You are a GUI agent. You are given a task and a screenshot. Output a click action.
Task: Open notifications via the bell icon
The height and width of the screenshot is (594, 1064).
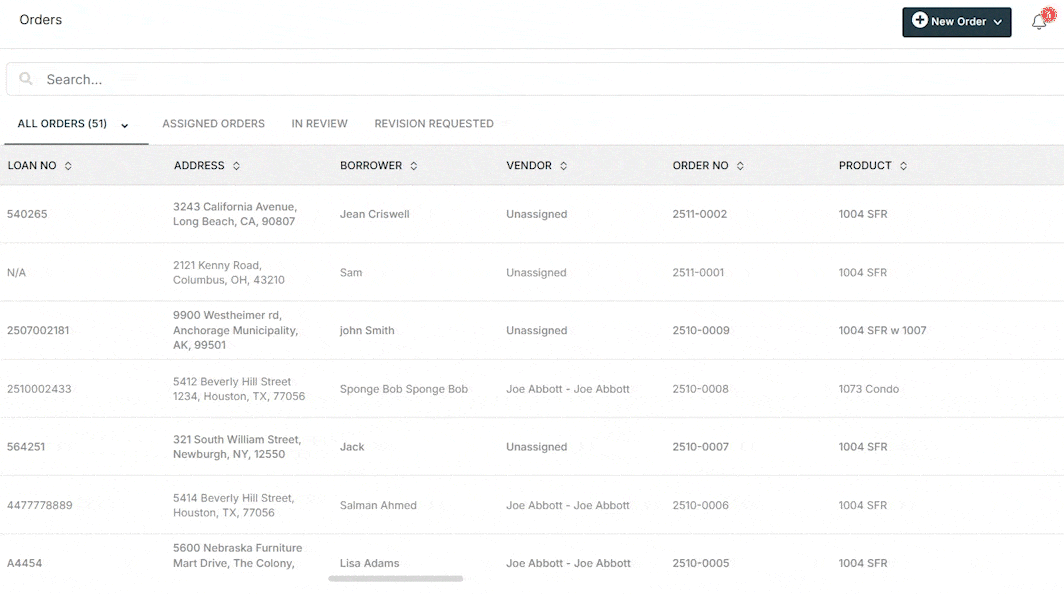tap(1038, 20)
